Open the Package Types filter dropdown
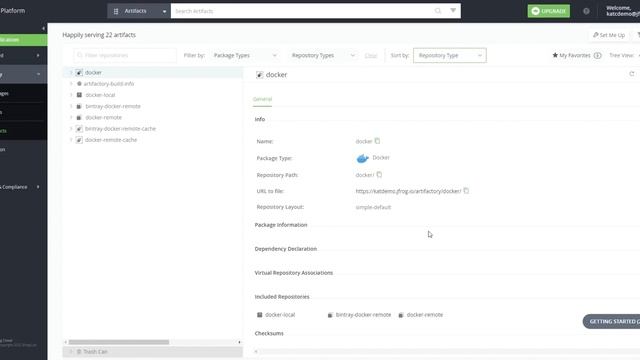Viewport: 640px width, 360px height. coord(245,56)
